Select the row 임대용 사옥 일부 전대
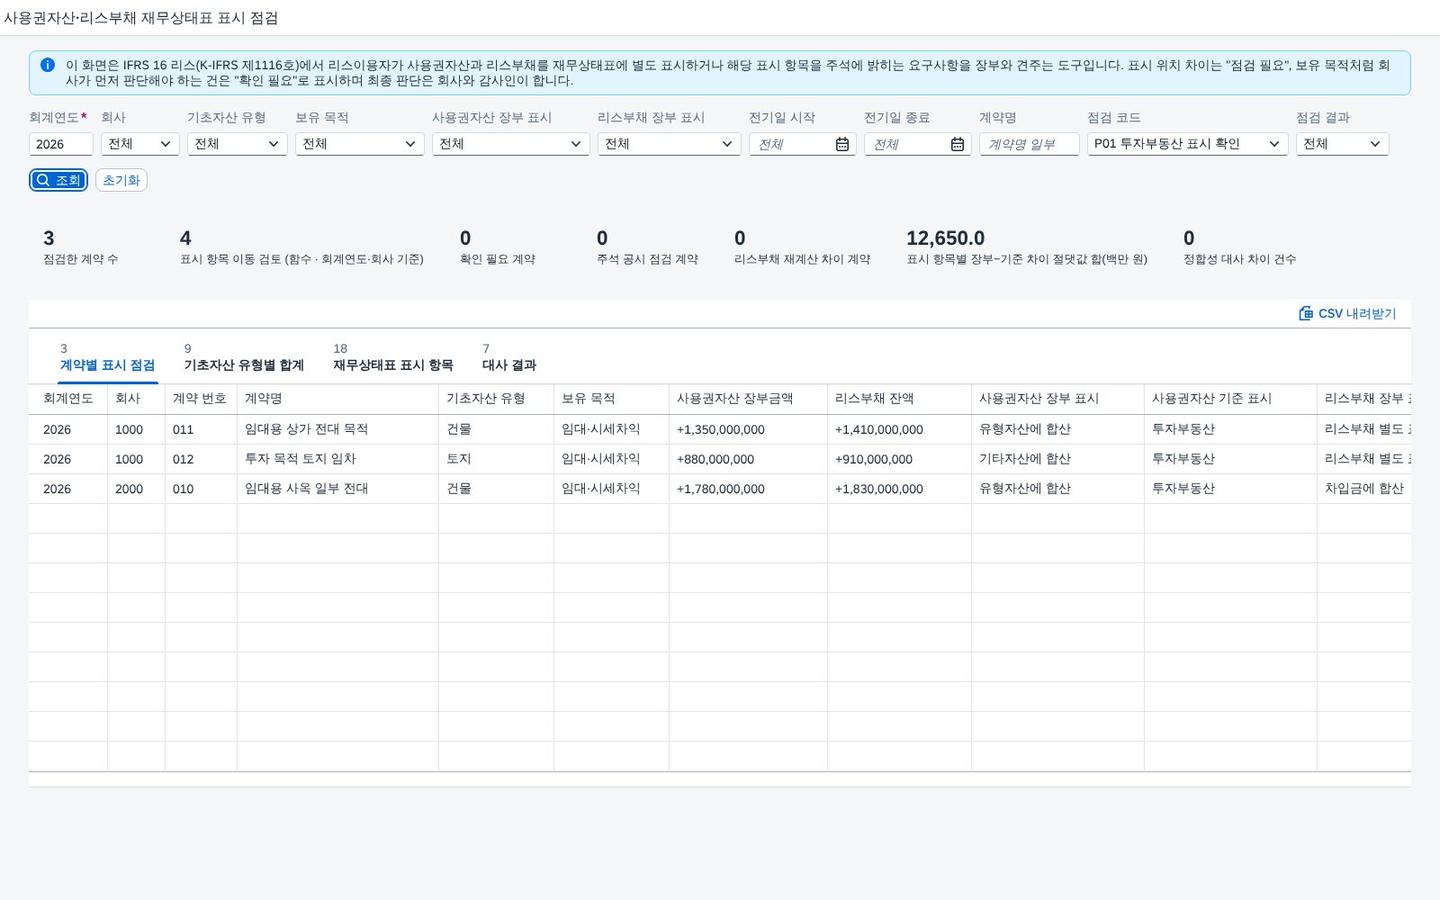 [x=720, y=489]
